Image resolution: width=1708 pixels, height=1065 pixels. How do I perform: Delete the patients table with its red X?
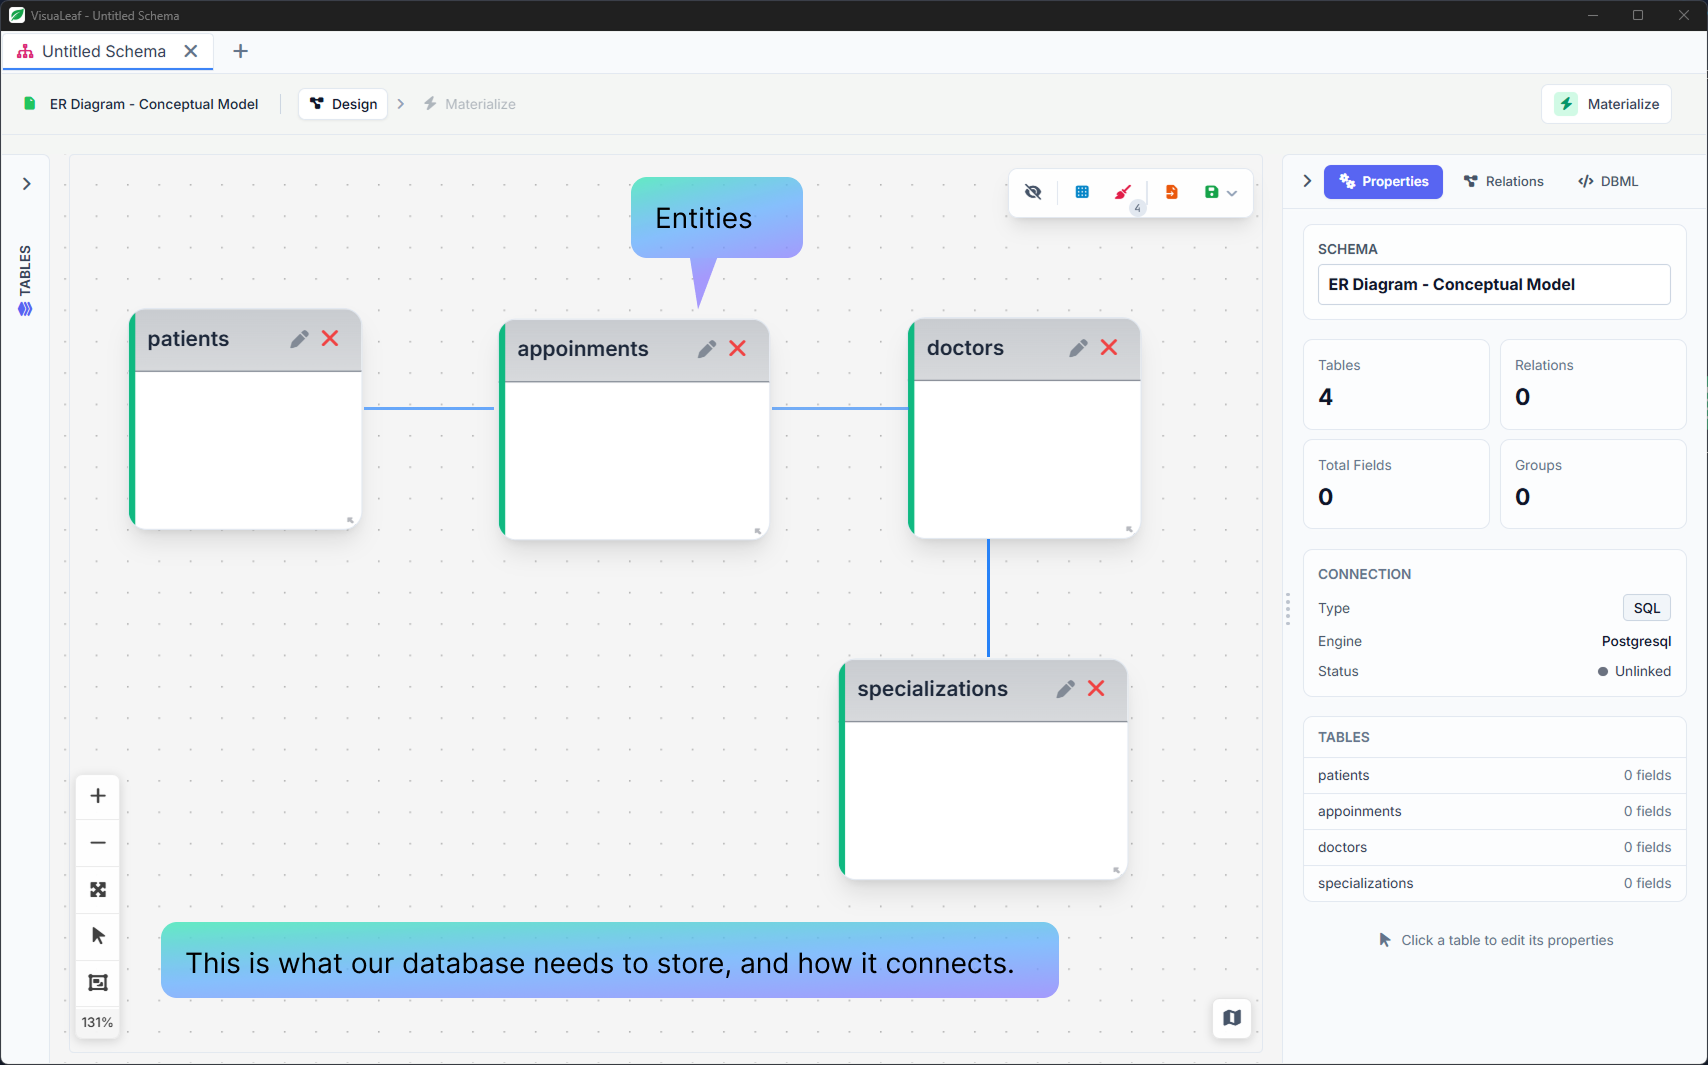pyautogui.click(x=330, y=339)
